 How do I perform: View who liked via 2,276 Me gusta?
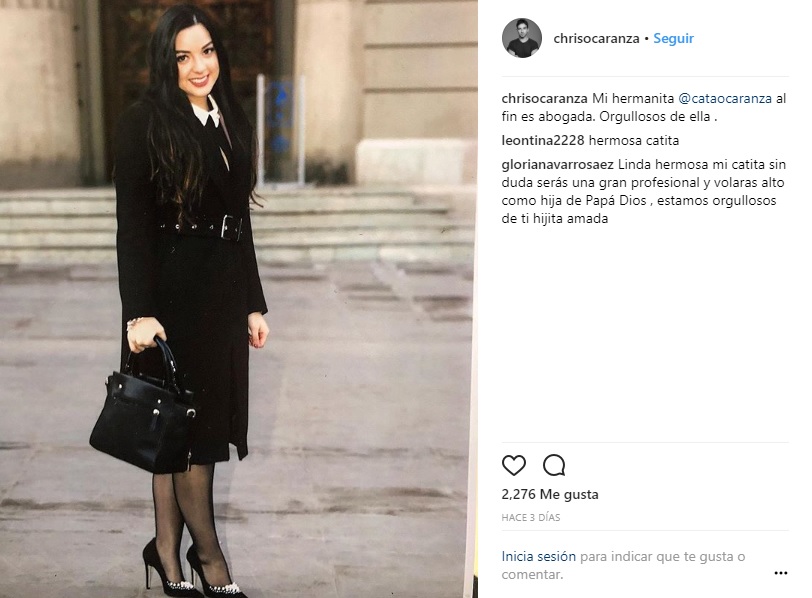pos(549,494)
